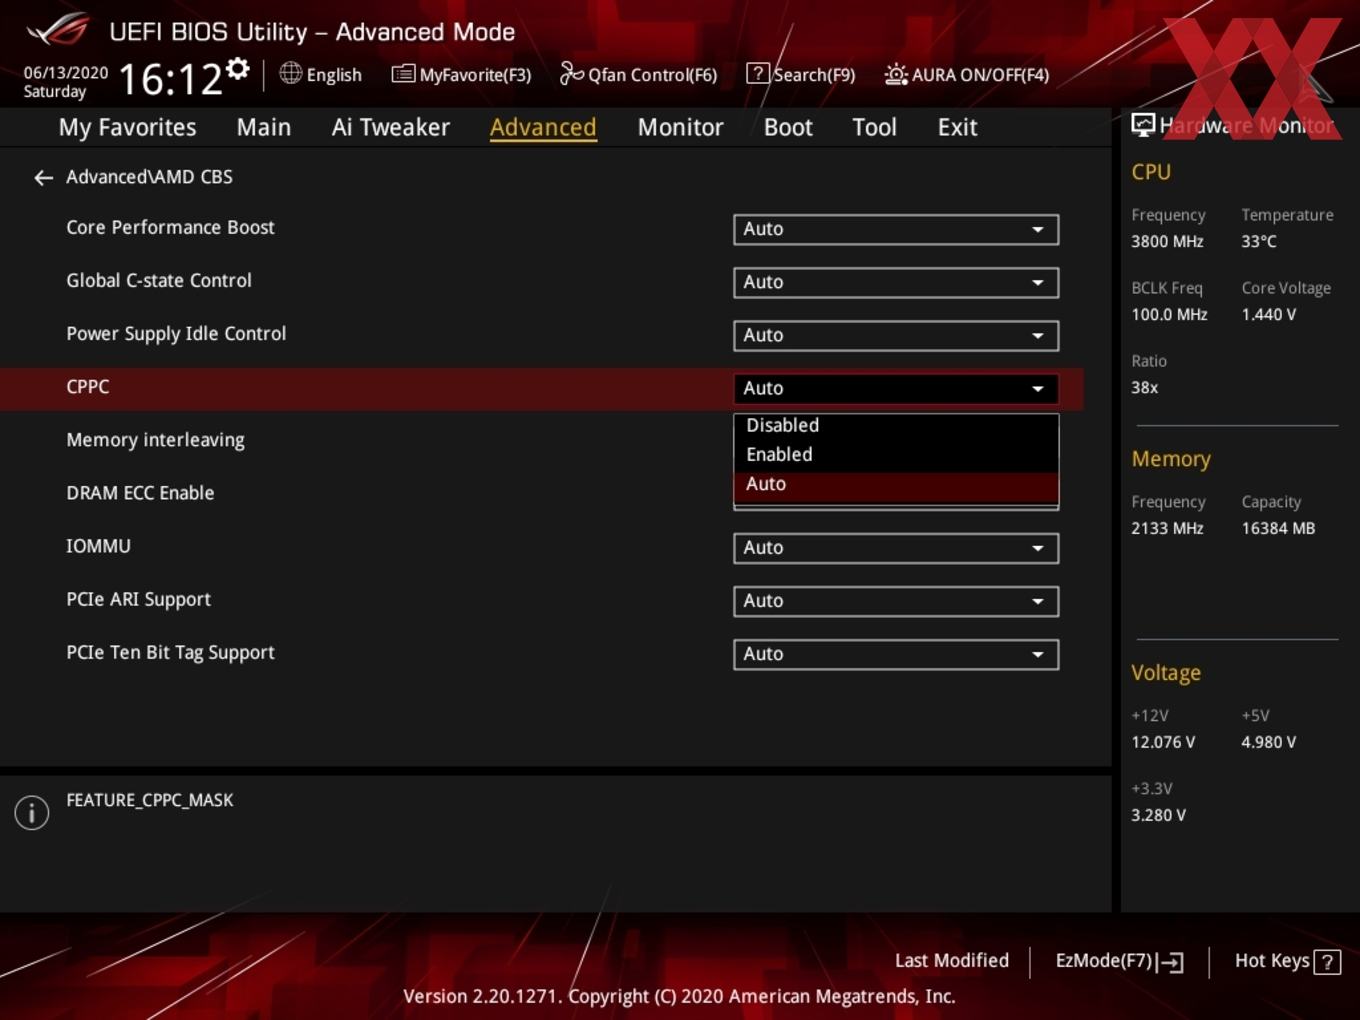The width and height of the screenshot is (1360, 1020).
Task: Click the 3.280 V reading
Action: [x=1158, y=815]
